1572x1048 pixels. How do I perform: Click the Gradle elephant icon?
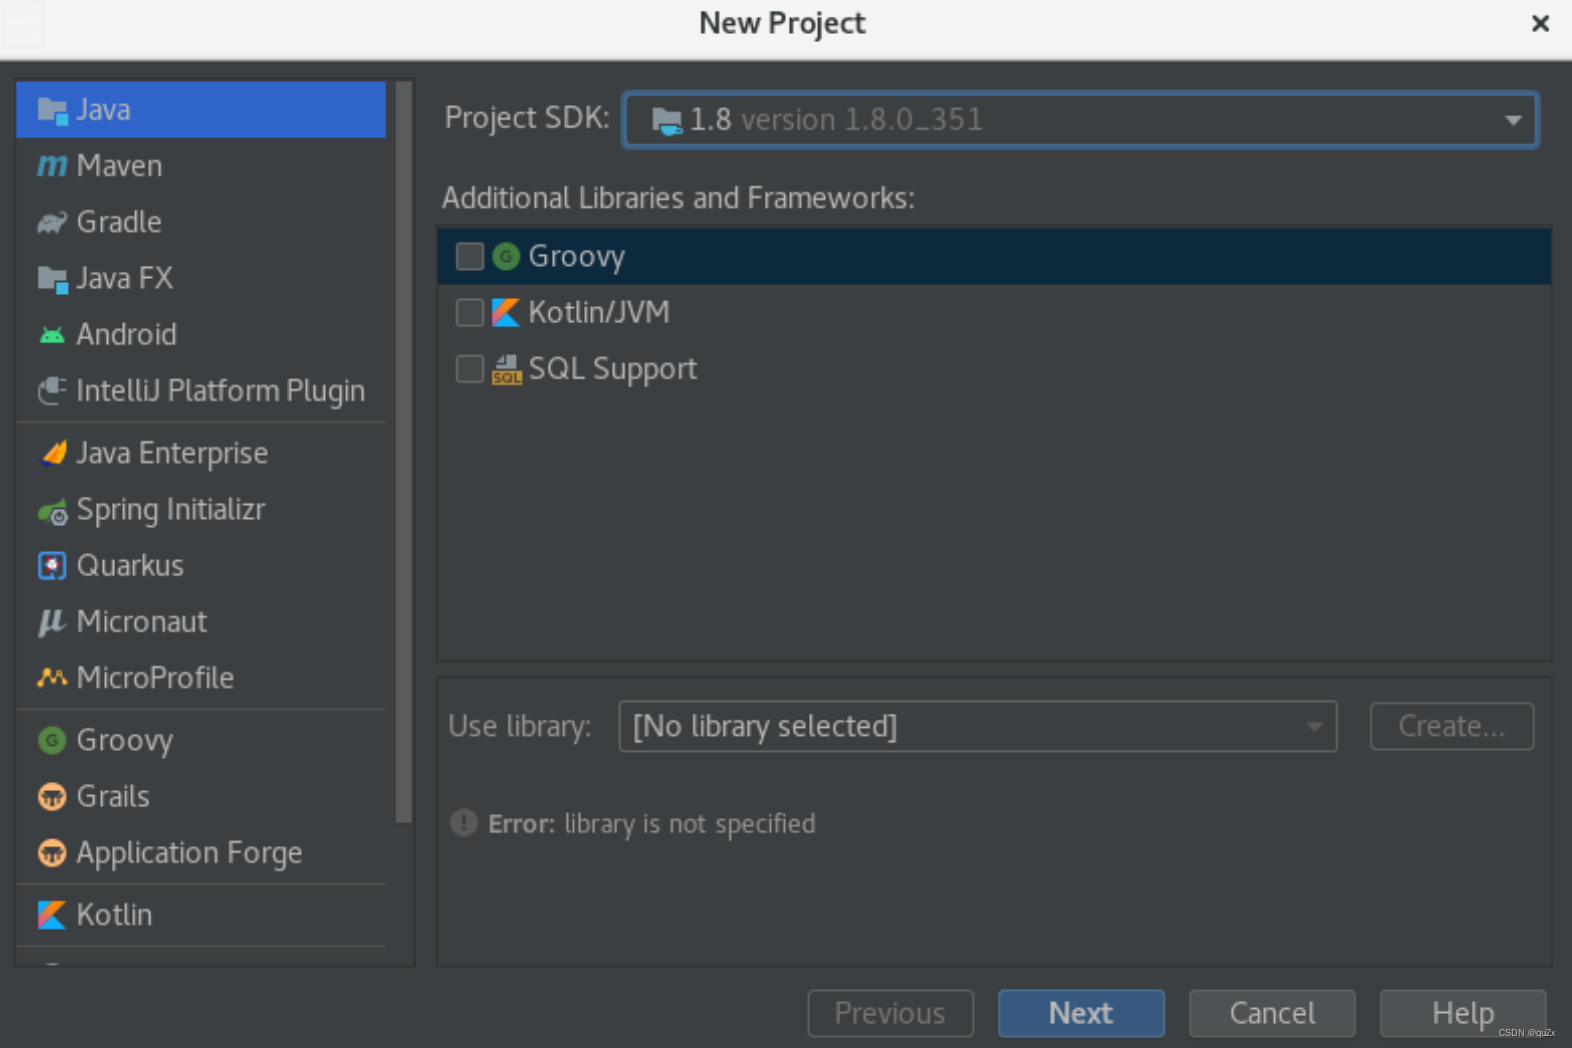[x=52, y=221]
